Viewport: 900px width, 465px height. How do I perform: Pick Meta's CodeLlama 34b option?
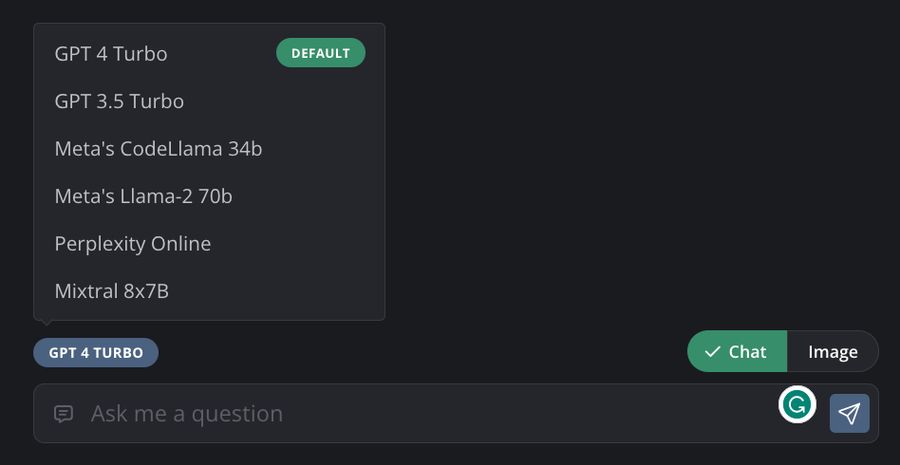point(209,149)
